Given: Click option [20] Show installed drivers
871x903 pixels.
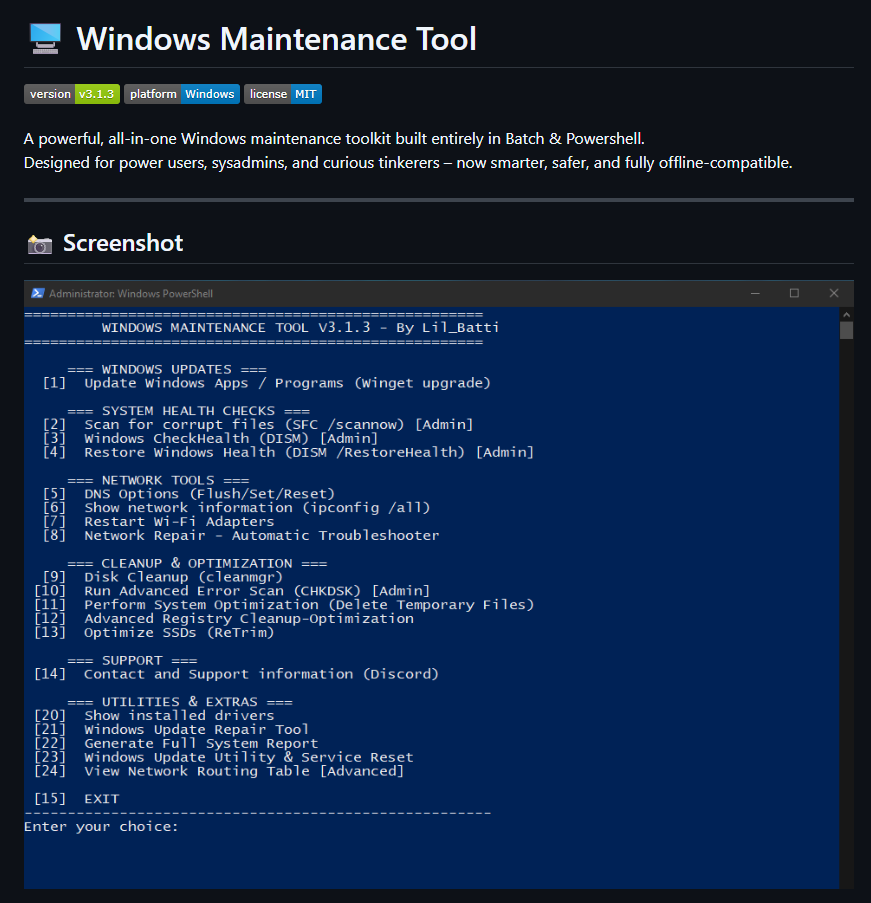Looking at the screenshot, I should pyautogui.click(x=154, y=715).
